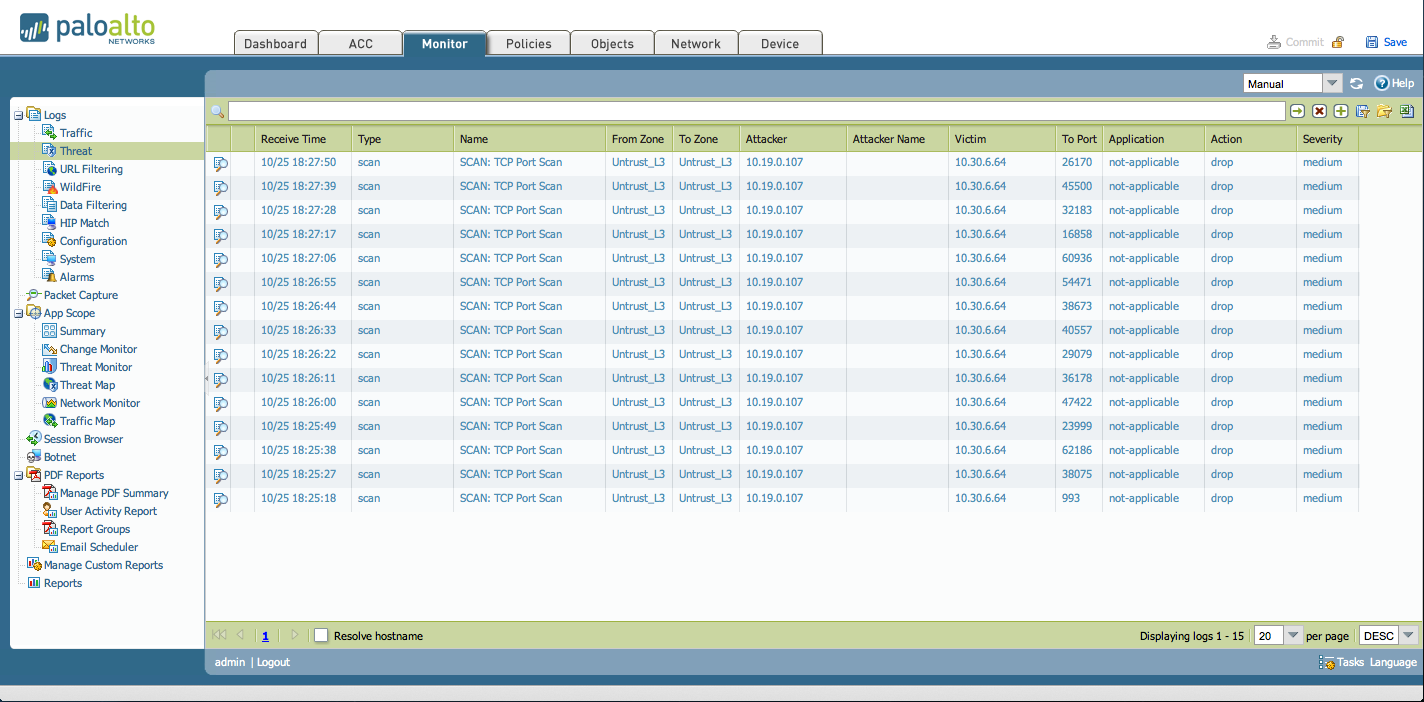Click the WildFire log icon in sidebar

pyautogui.click(x=50, y=187)
